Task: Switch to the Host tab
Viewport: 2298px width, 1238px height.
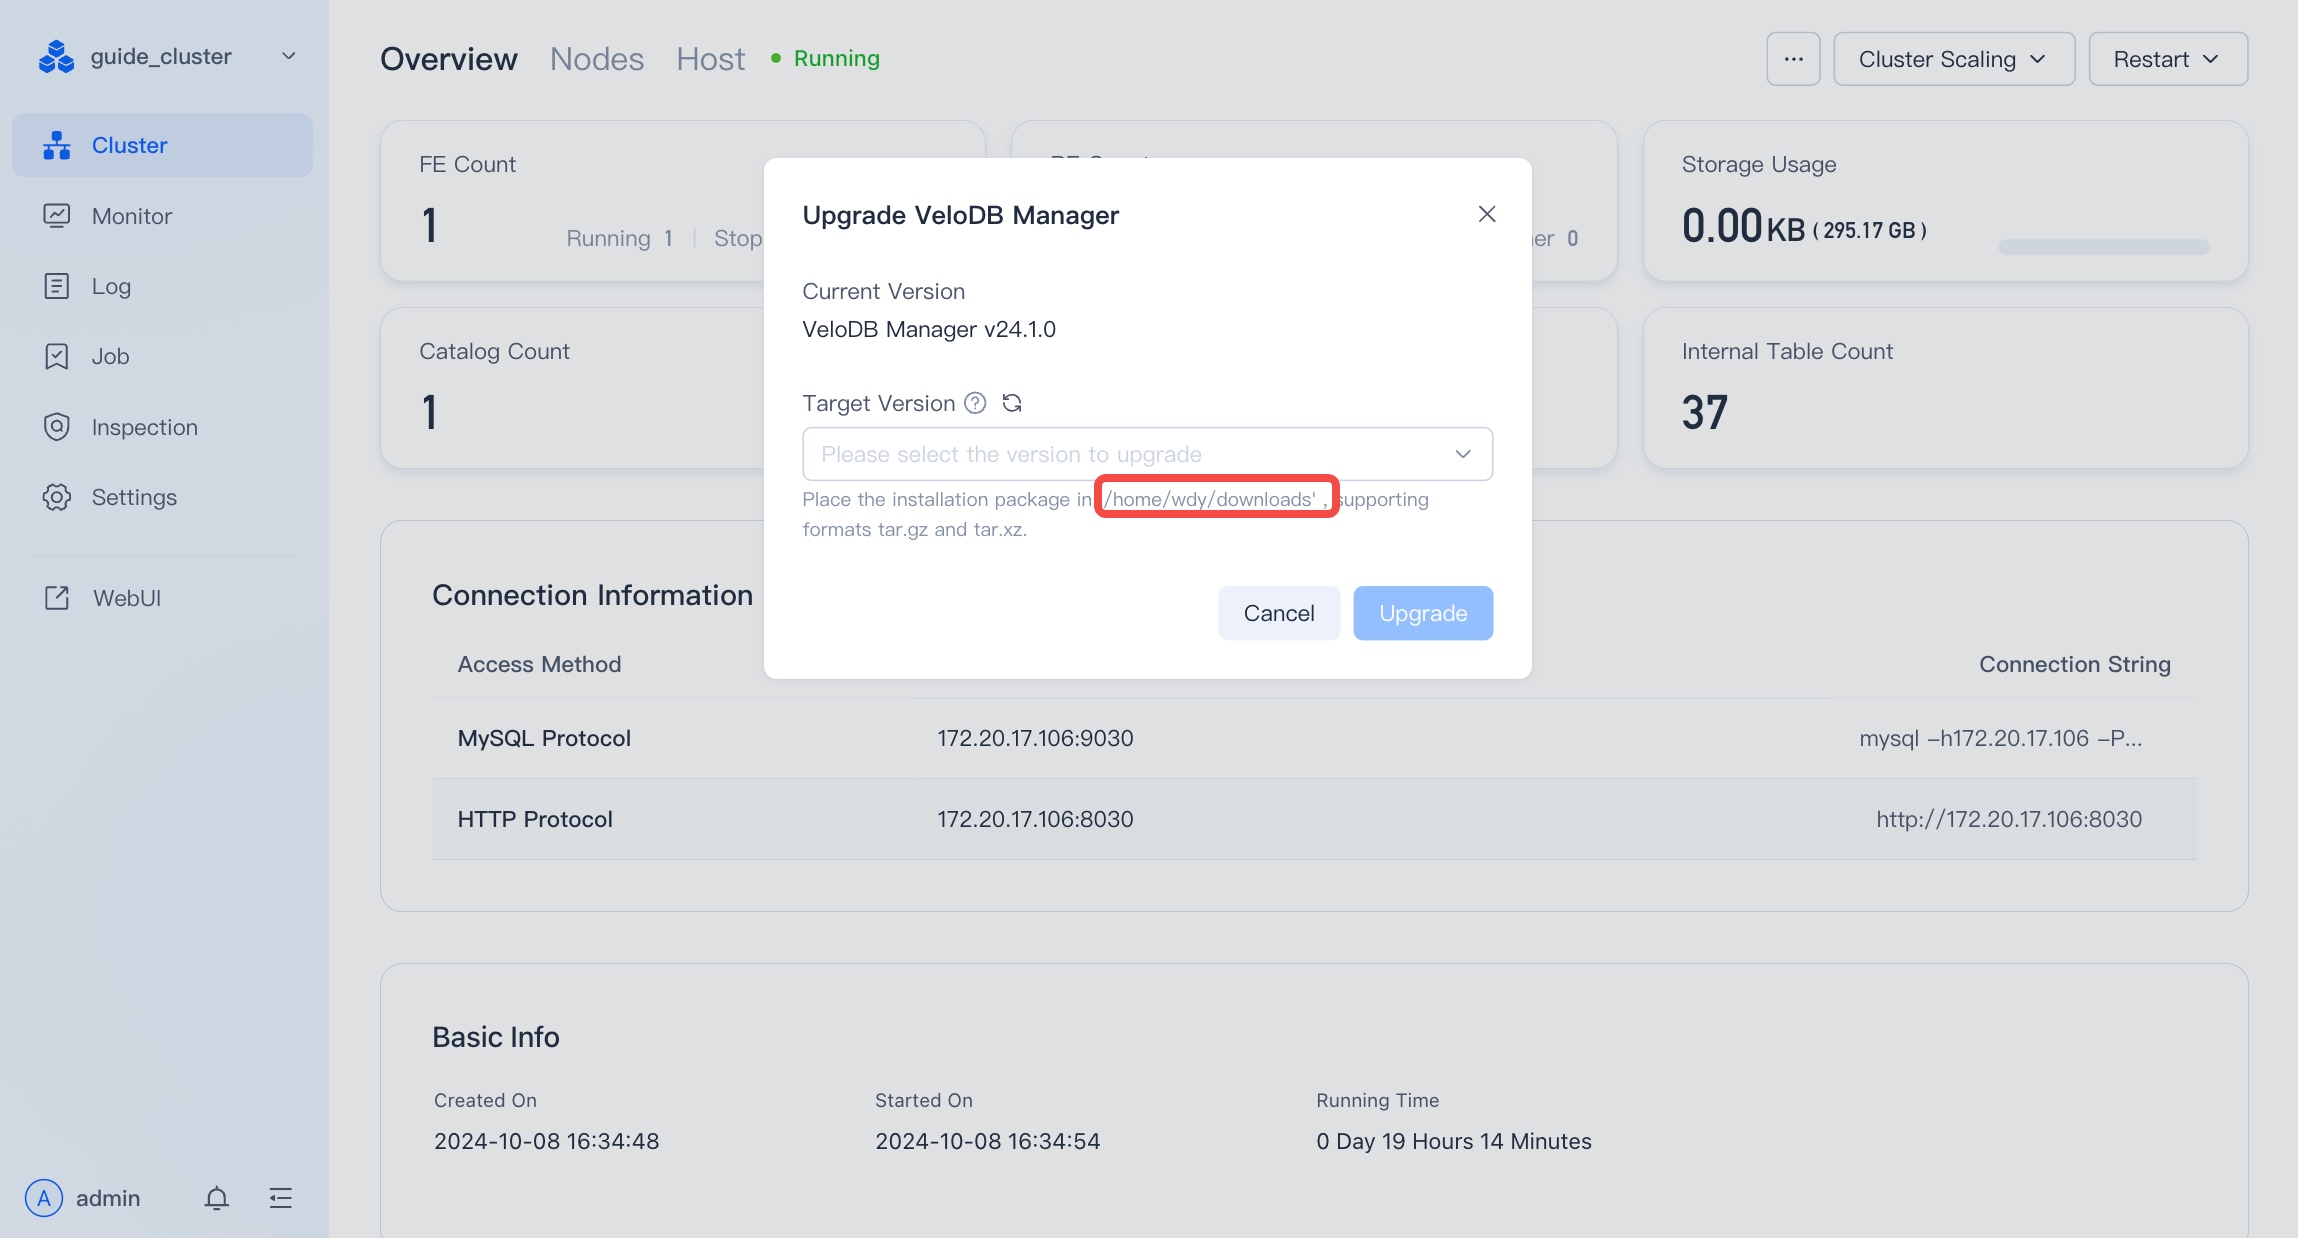Action: point(711,59)
